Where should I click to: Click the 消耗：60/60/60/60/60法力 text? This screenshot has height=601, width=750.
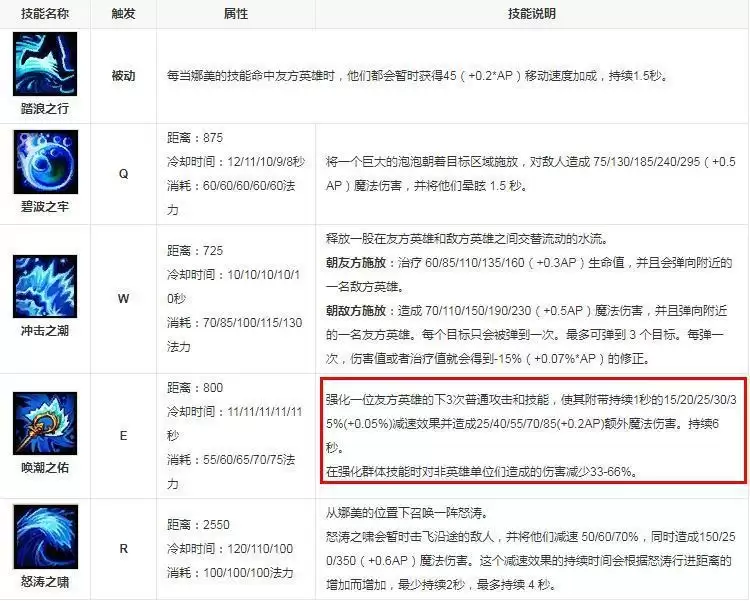(x=231, y=197)
